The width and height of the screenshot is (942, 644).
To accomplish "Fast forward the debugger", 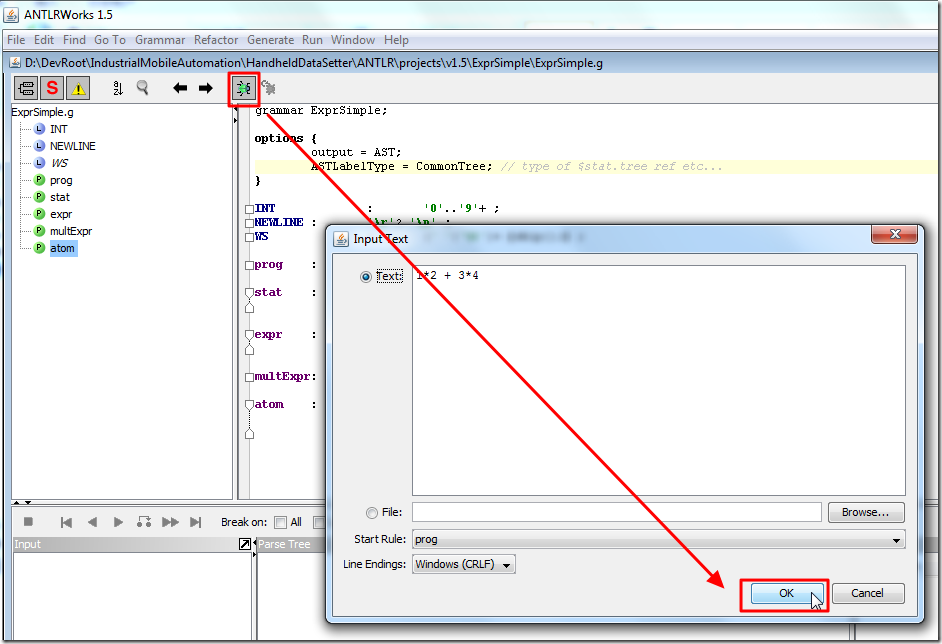I will 170,522.
